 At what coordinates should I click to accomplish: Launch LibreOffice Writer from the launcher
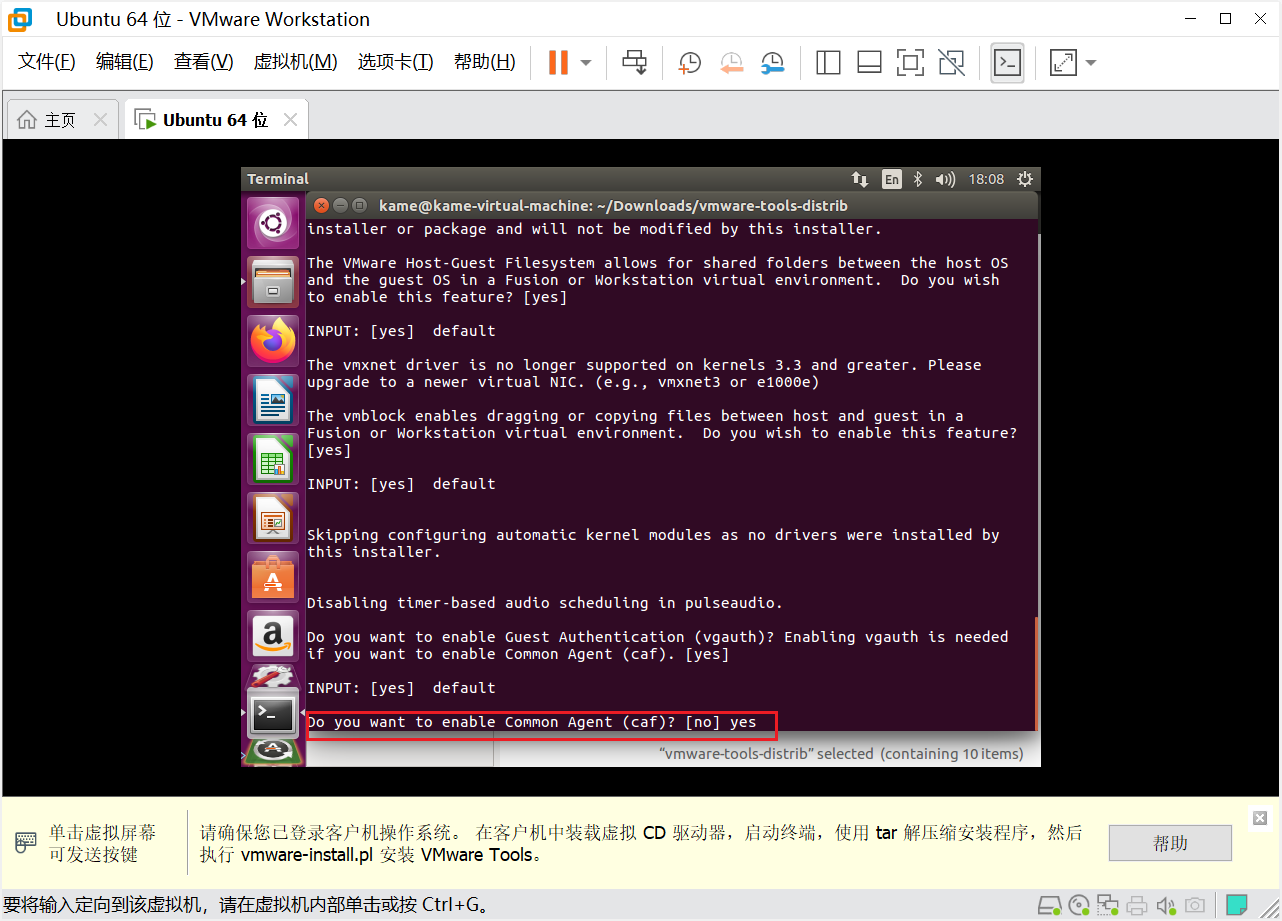click(273, 400)
